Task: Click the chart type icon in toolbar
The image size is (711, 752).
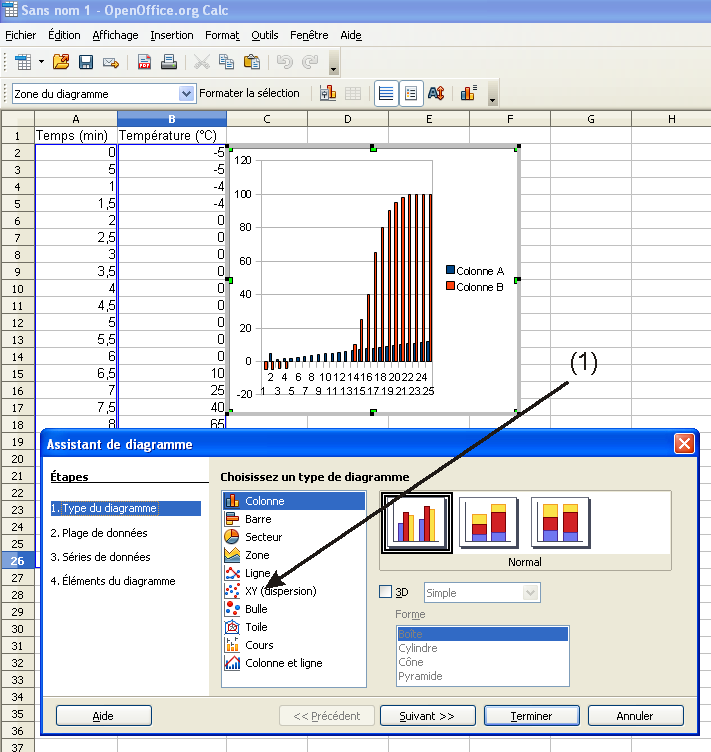Action: (x=328, y=93)
